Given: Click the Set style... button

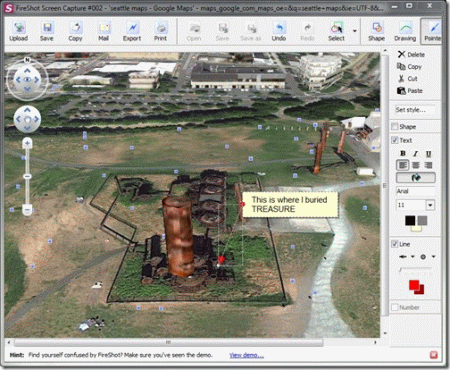Looking at the screenshot, I should (x=414, y=110).
